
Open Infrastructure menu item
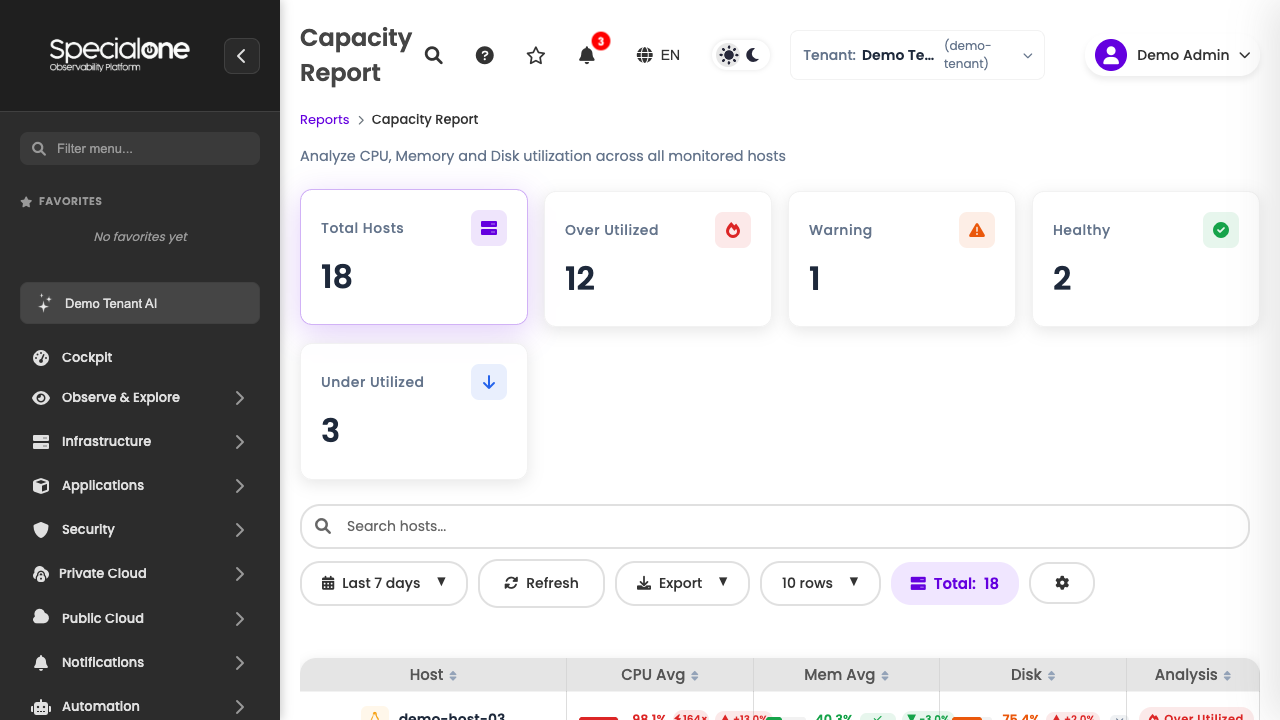tap(140, 441)
